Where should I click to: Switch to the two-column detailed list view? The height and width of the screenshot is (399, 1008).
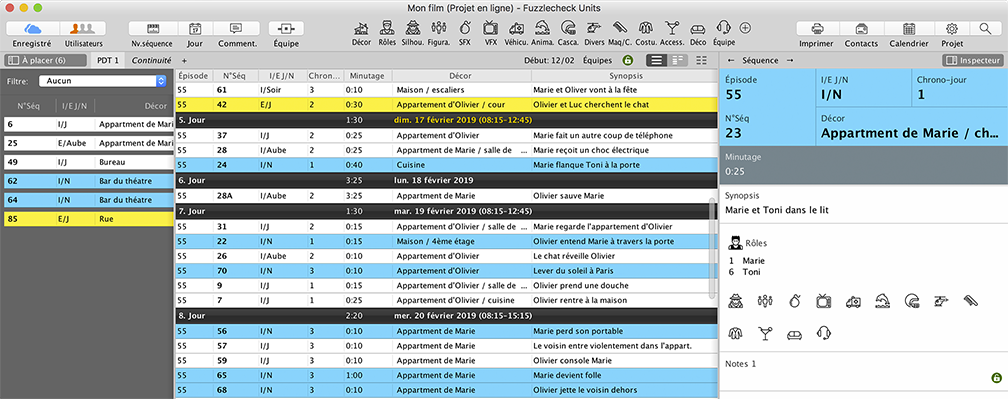point(677,60)
